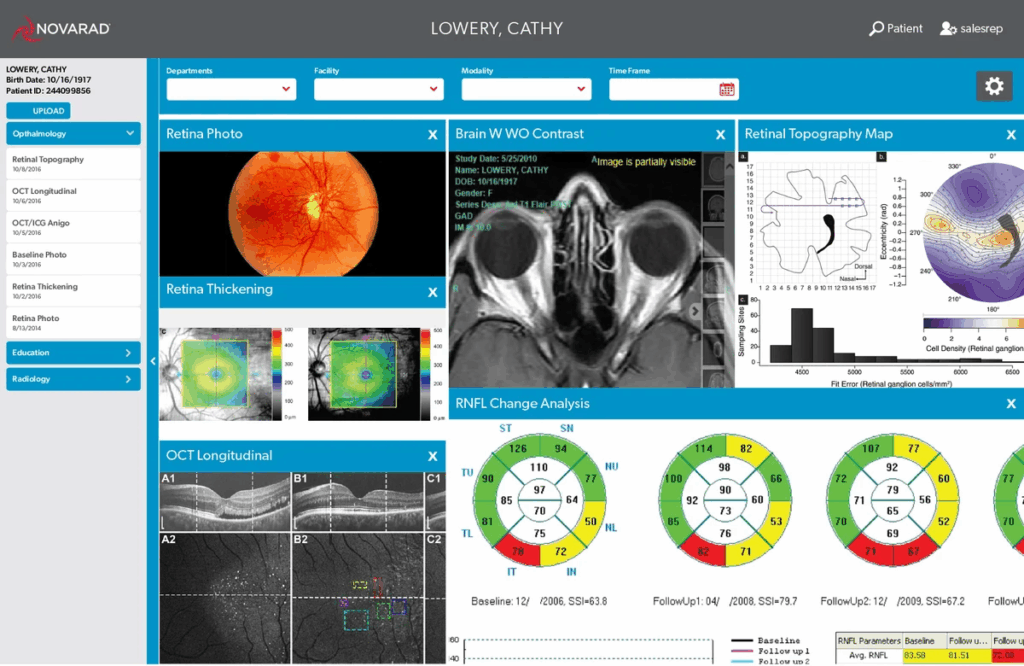The height and width of the screenshot is (666, 1024).
Task: Close the OCT Longitudinal panel
Action: pyautogui.click(x=432, y=456)
